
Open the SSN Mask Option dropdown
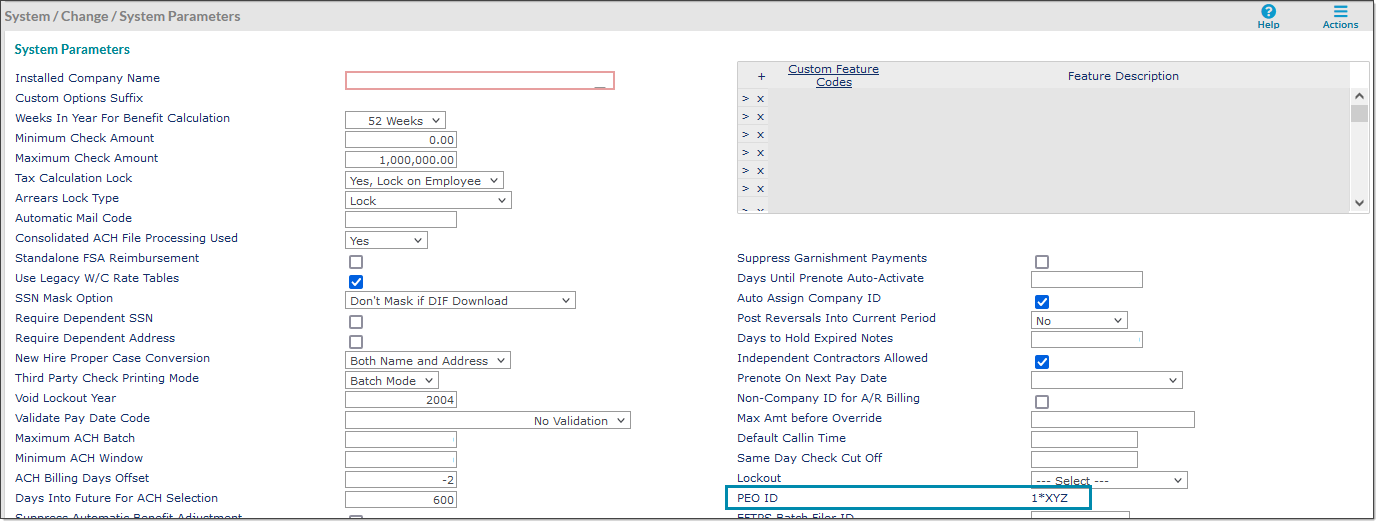coord(460,301)
